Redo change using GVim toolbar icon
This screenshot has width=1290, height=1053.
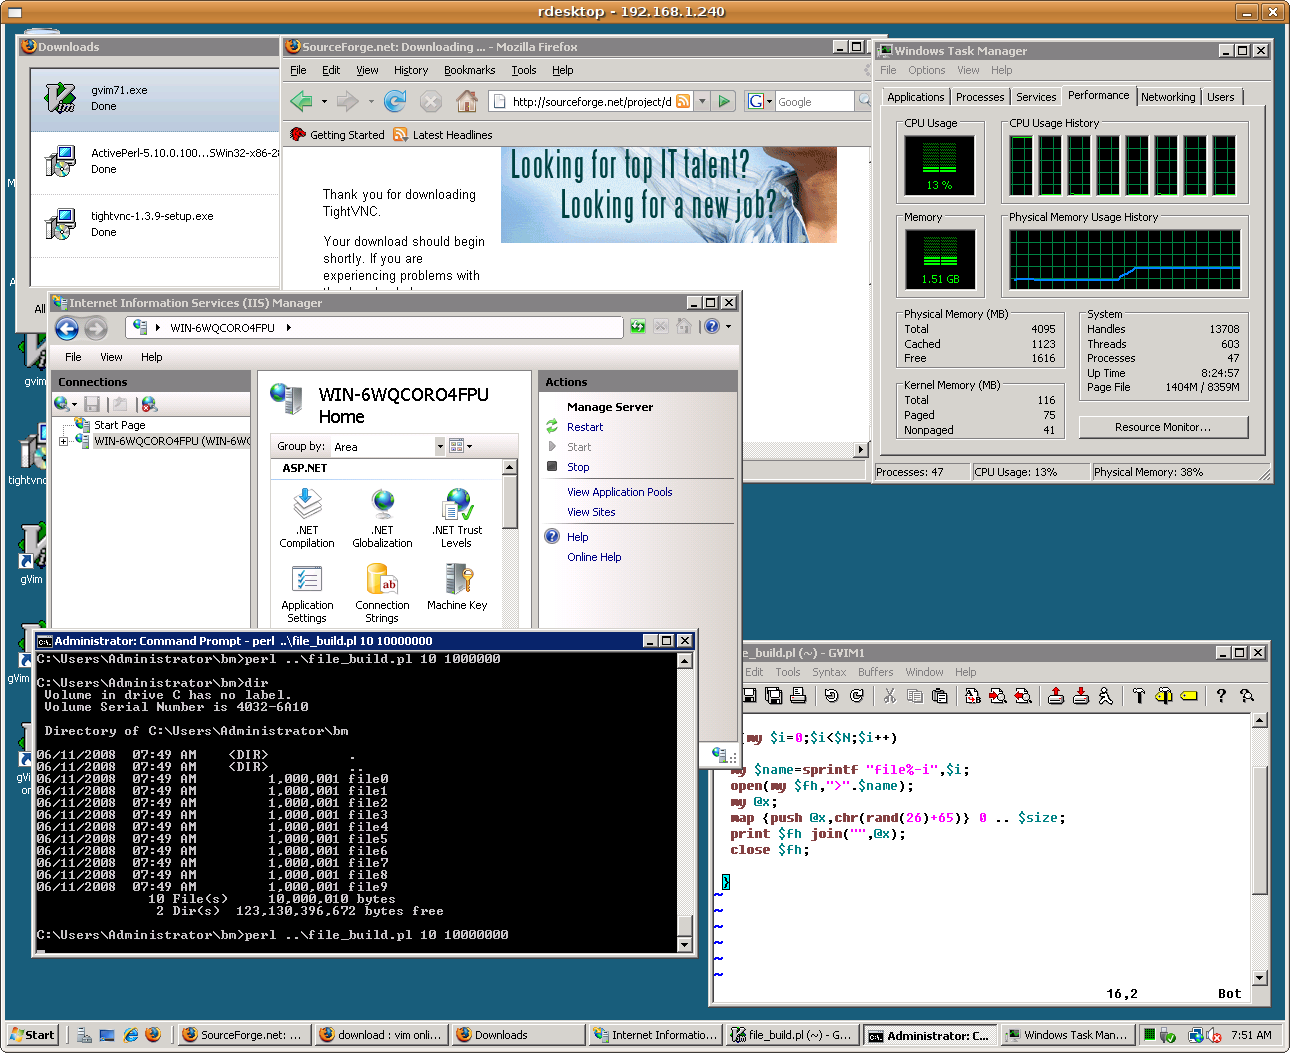pyautogui.click(x=856, y=696)
